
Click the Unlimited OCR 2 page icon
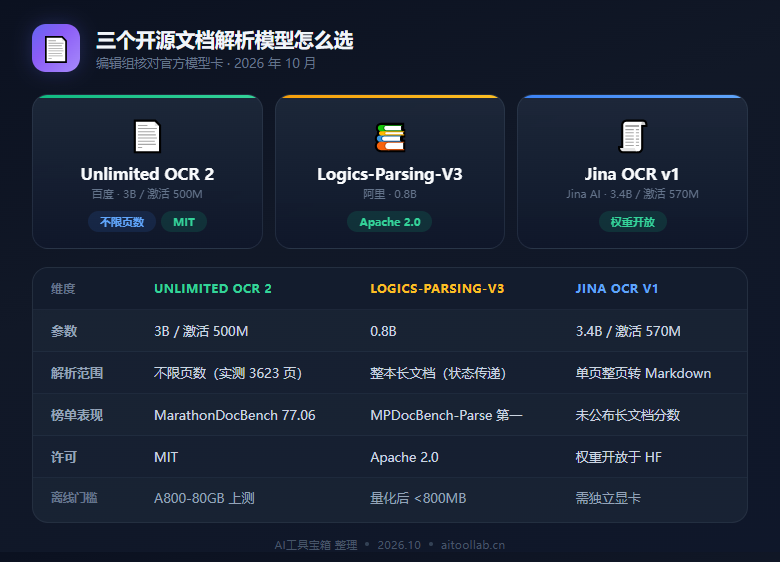tap(147, 136)
